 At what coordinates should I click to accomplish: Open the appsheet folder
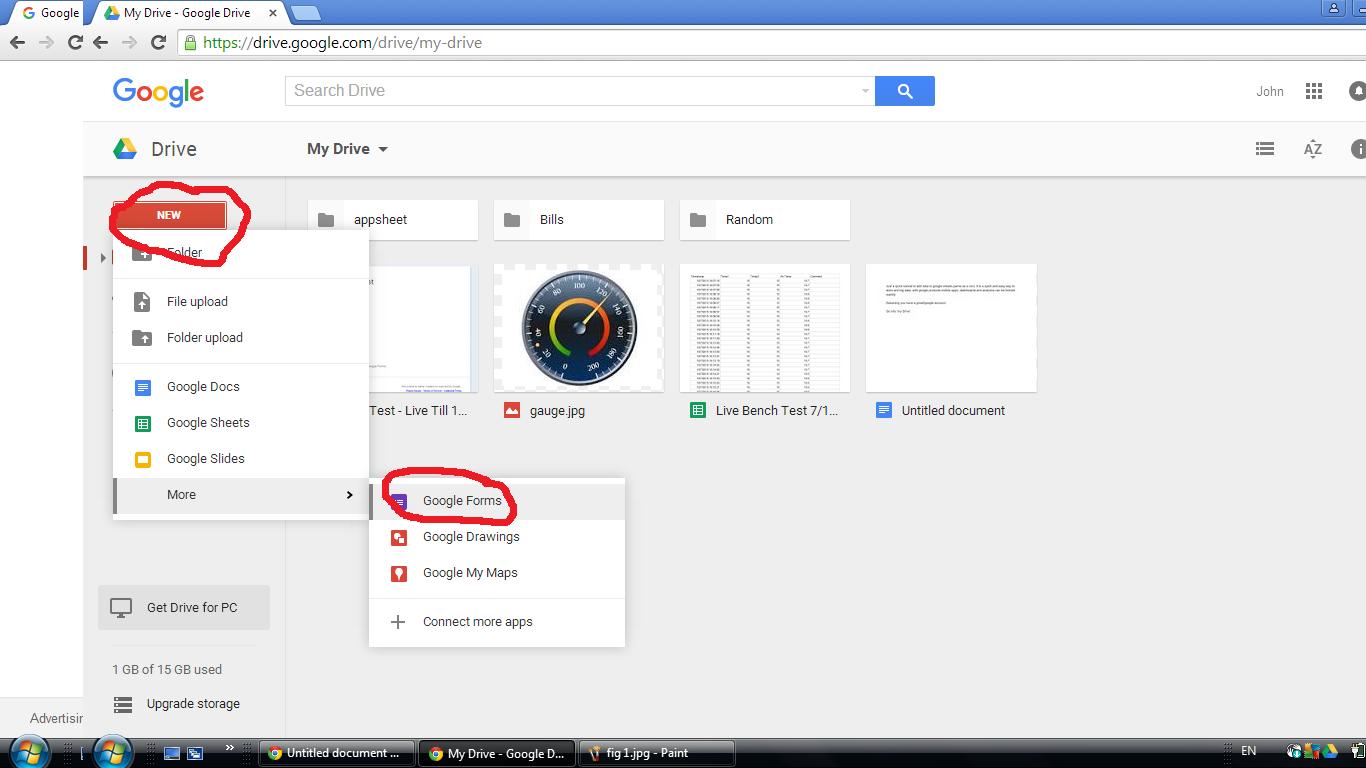(x=393, y=220)
